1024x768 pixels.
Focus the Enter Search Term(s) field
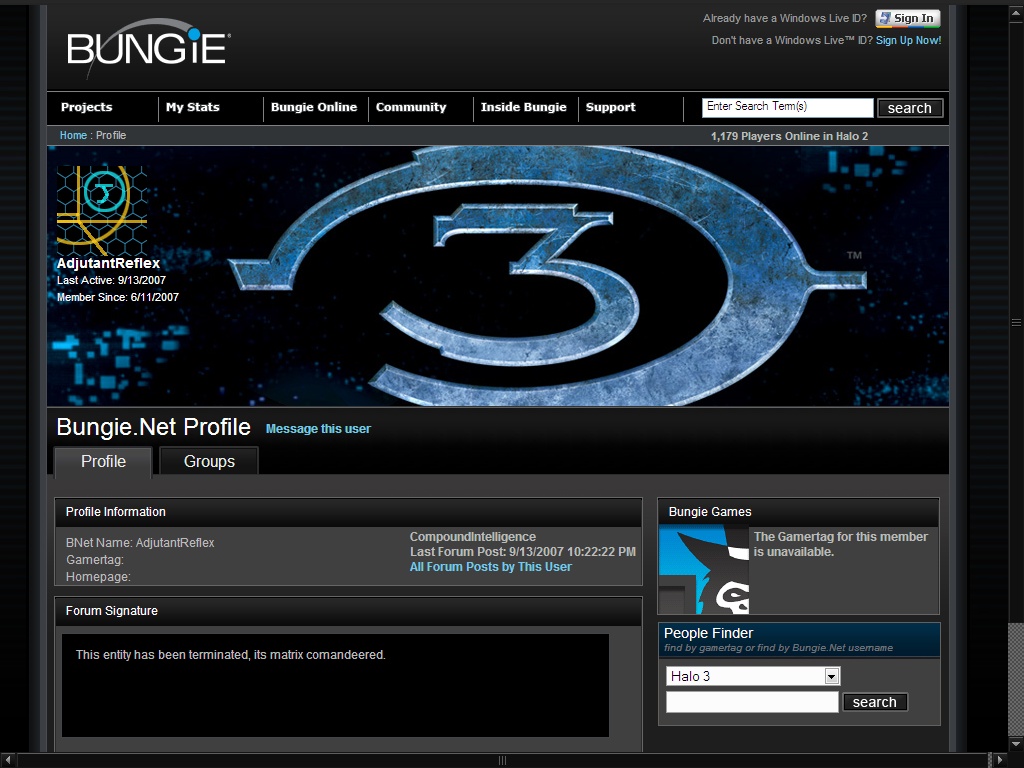[788, 108]
